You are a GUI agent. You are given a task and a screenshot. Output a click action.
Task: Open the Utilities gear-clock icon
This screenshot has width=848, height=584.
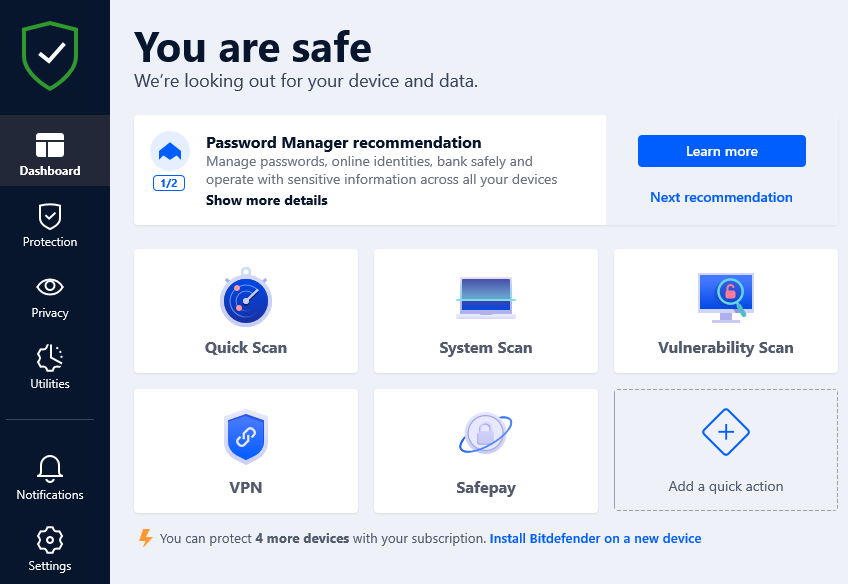click(50, 358)
